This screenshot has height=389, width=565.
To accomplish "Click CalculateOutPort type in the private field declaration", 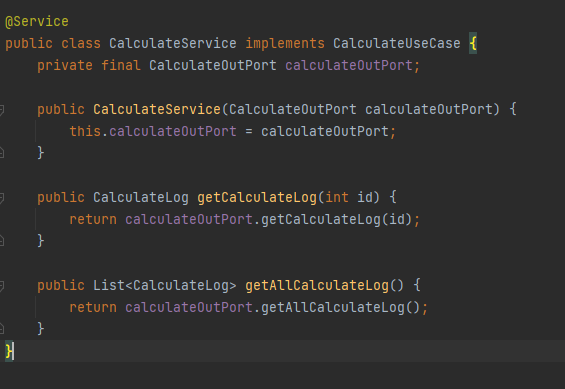I will (x=213, y=66).
